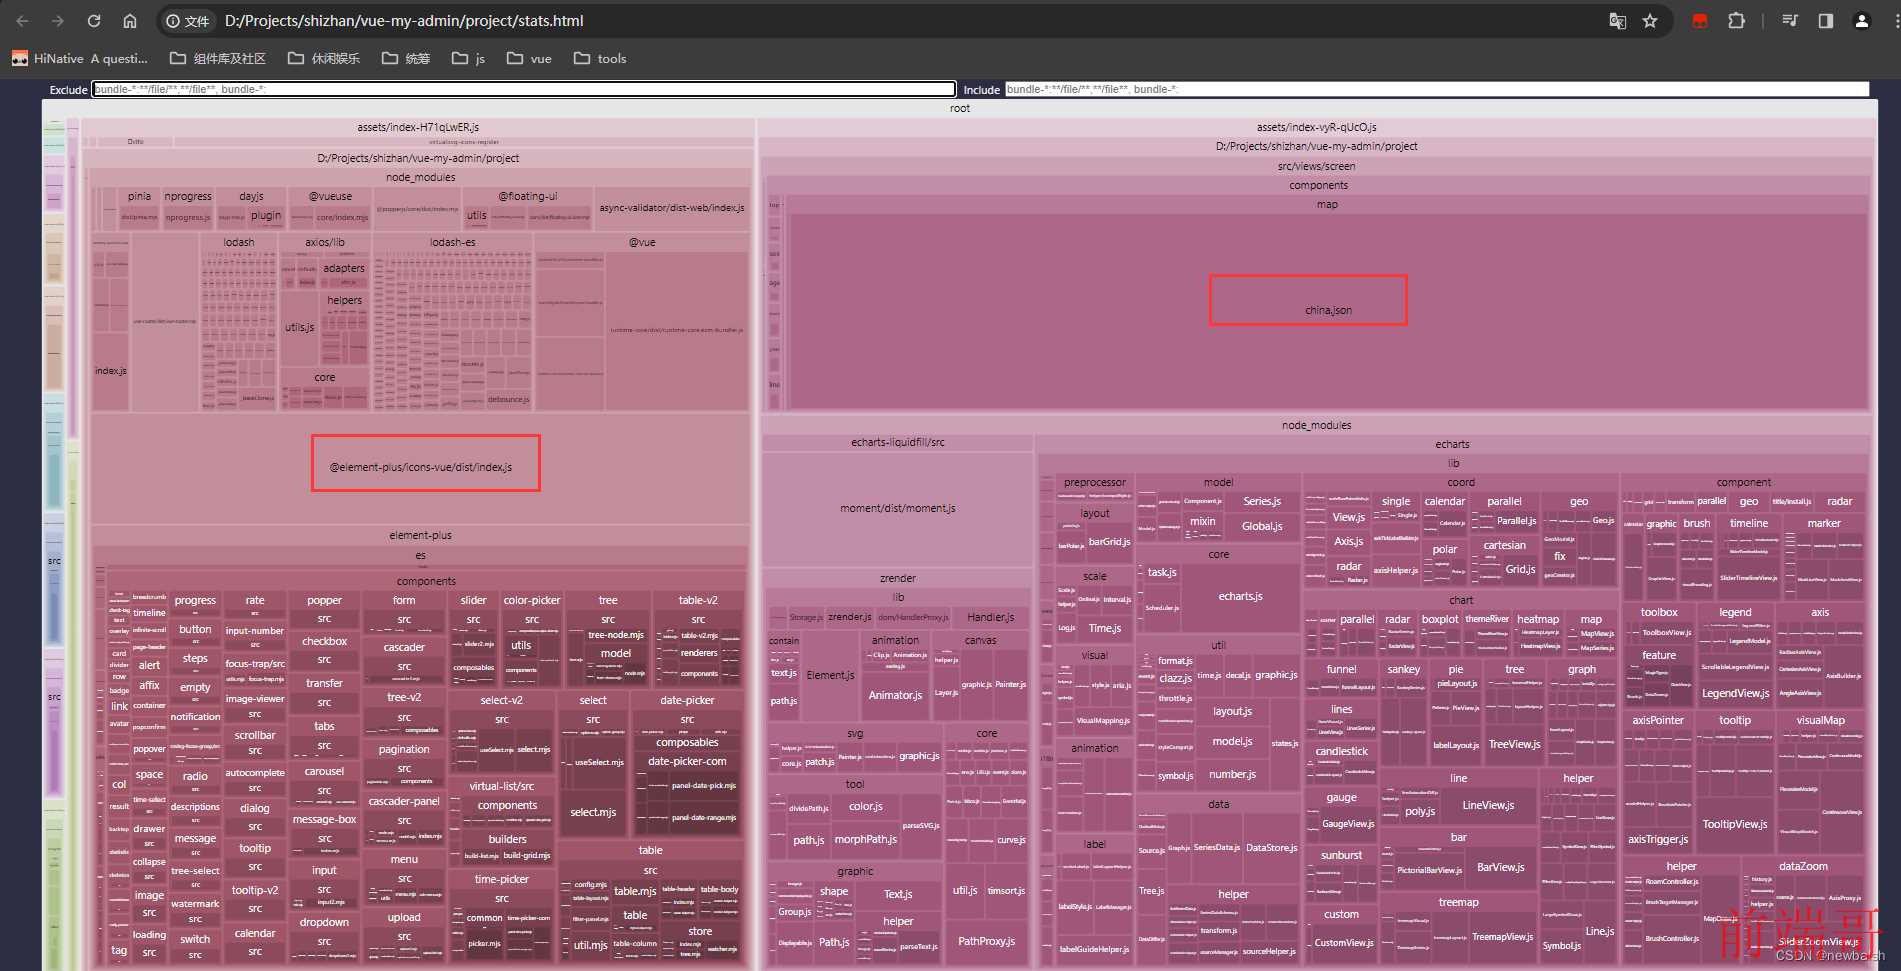Viewport: 1901px width, 971px height.
Task: Bookmark this page with the star icon
Action: coord(1650,21)
